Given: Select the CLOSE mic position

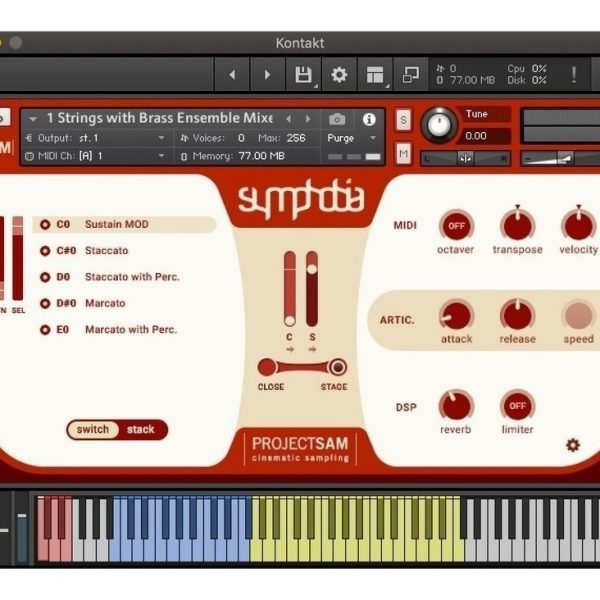Looking at the screenshot, I should click(x=267, y=367).
